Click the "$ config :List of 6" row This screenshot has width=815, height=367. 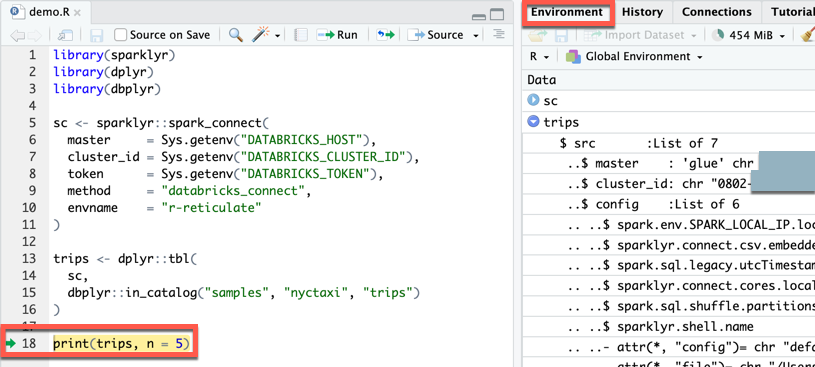tap(668, 204)
